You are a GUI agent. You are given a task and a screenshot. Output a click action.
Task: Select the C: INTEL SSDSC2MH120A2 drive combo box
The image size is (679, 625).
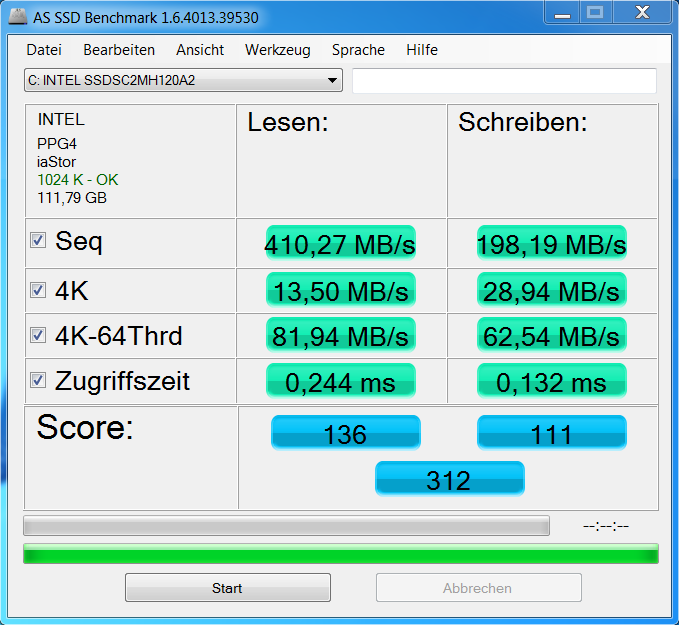coord(183,80)
